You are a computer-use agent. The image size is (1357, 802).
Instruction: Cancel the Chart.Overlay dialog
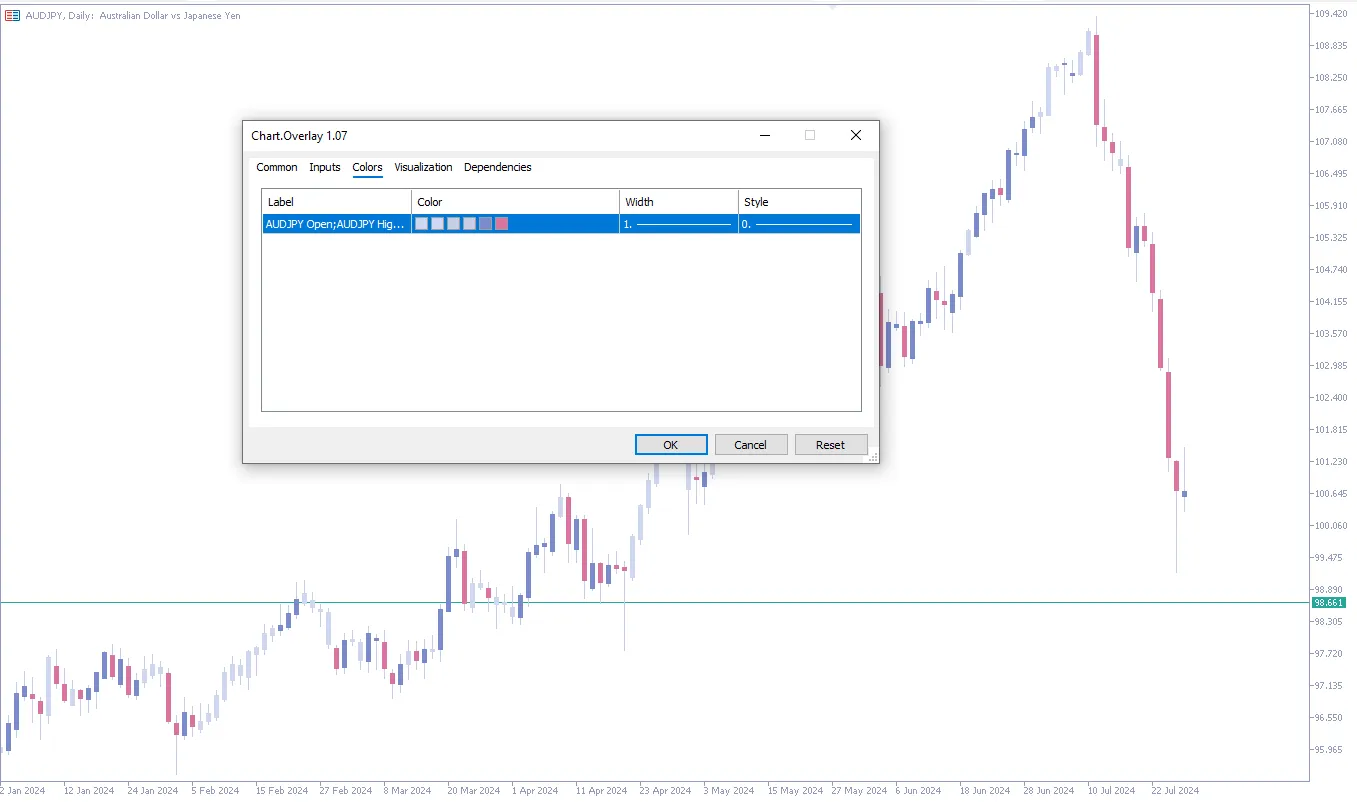[750, 444]
